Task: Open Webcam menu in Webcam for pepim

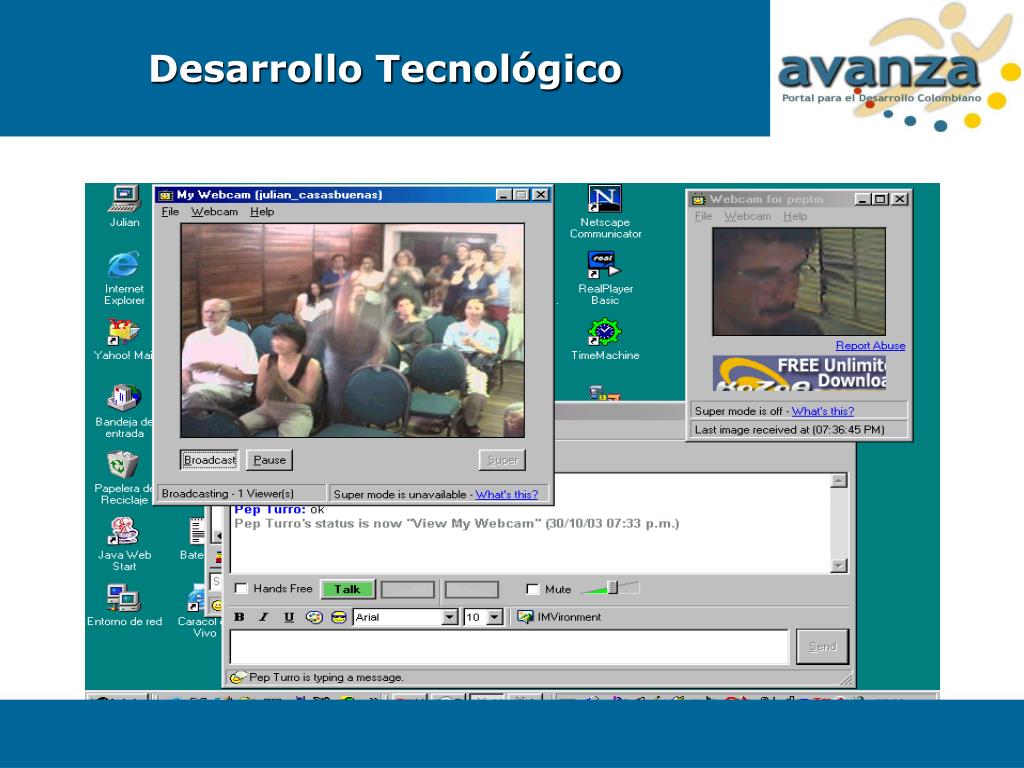Action: point(747,216)
